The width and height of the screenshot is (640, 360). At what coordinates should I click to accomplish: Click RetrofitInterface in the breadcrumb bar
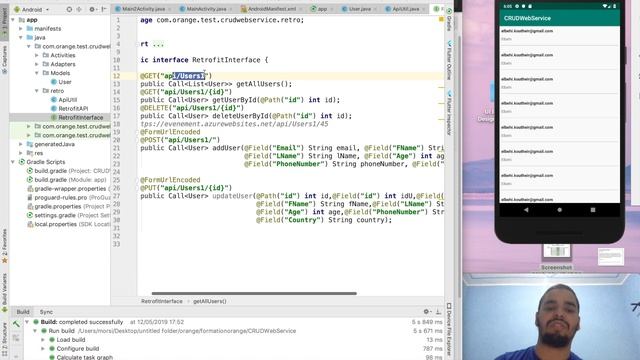(x=162, y=301)
